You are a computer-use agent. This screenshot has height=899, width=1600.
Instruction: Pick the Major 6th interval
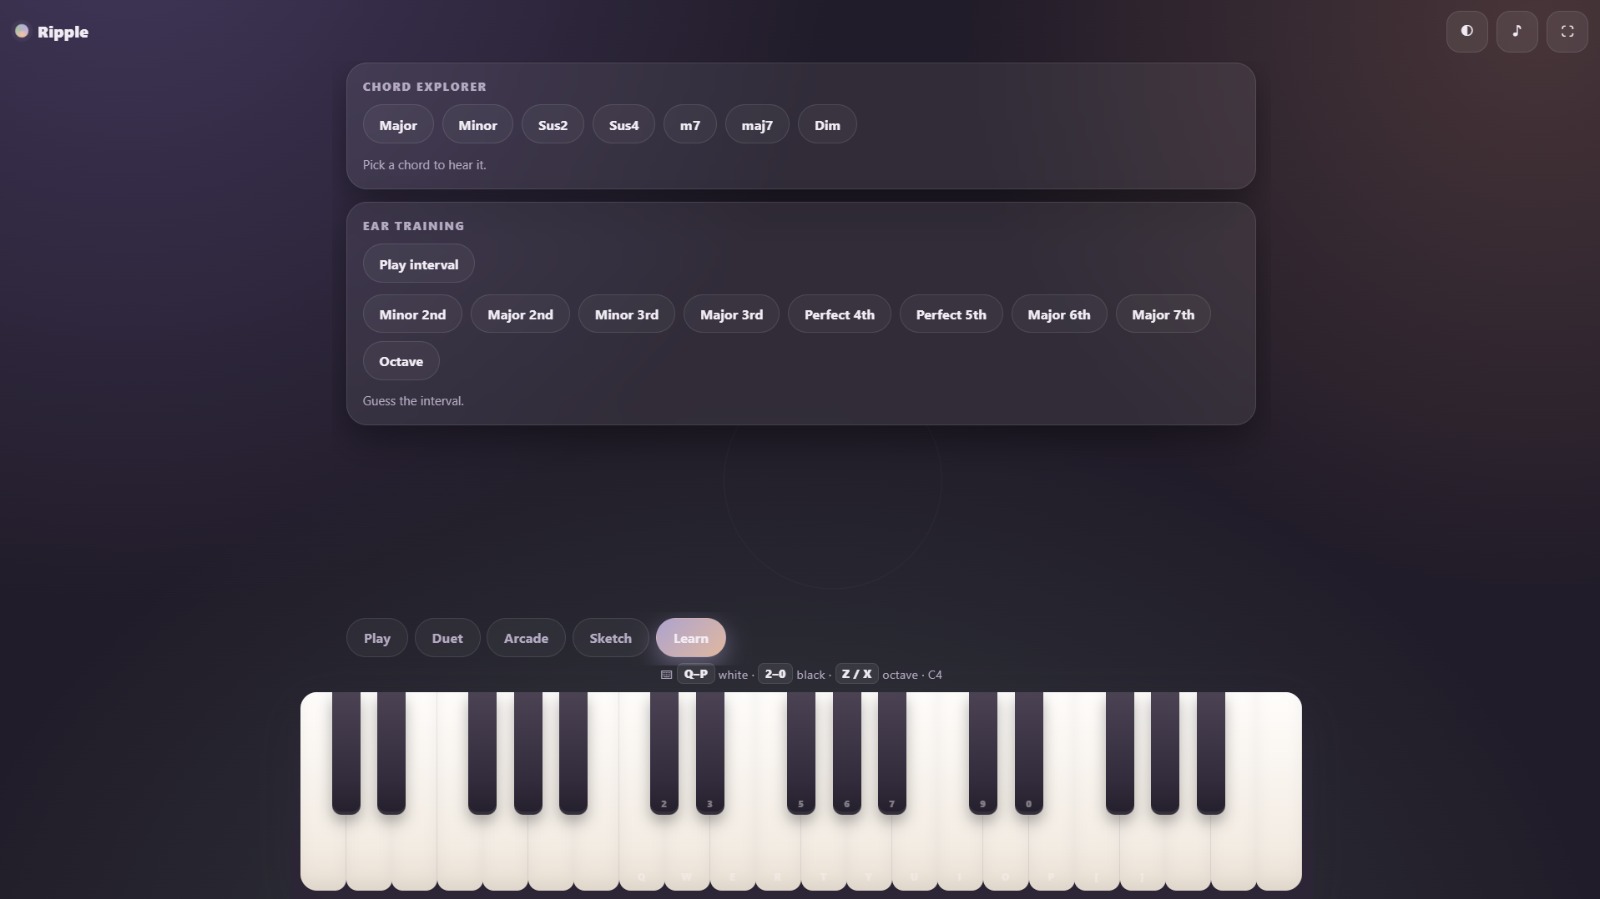pyautogui.click(x=1059, y=314)
